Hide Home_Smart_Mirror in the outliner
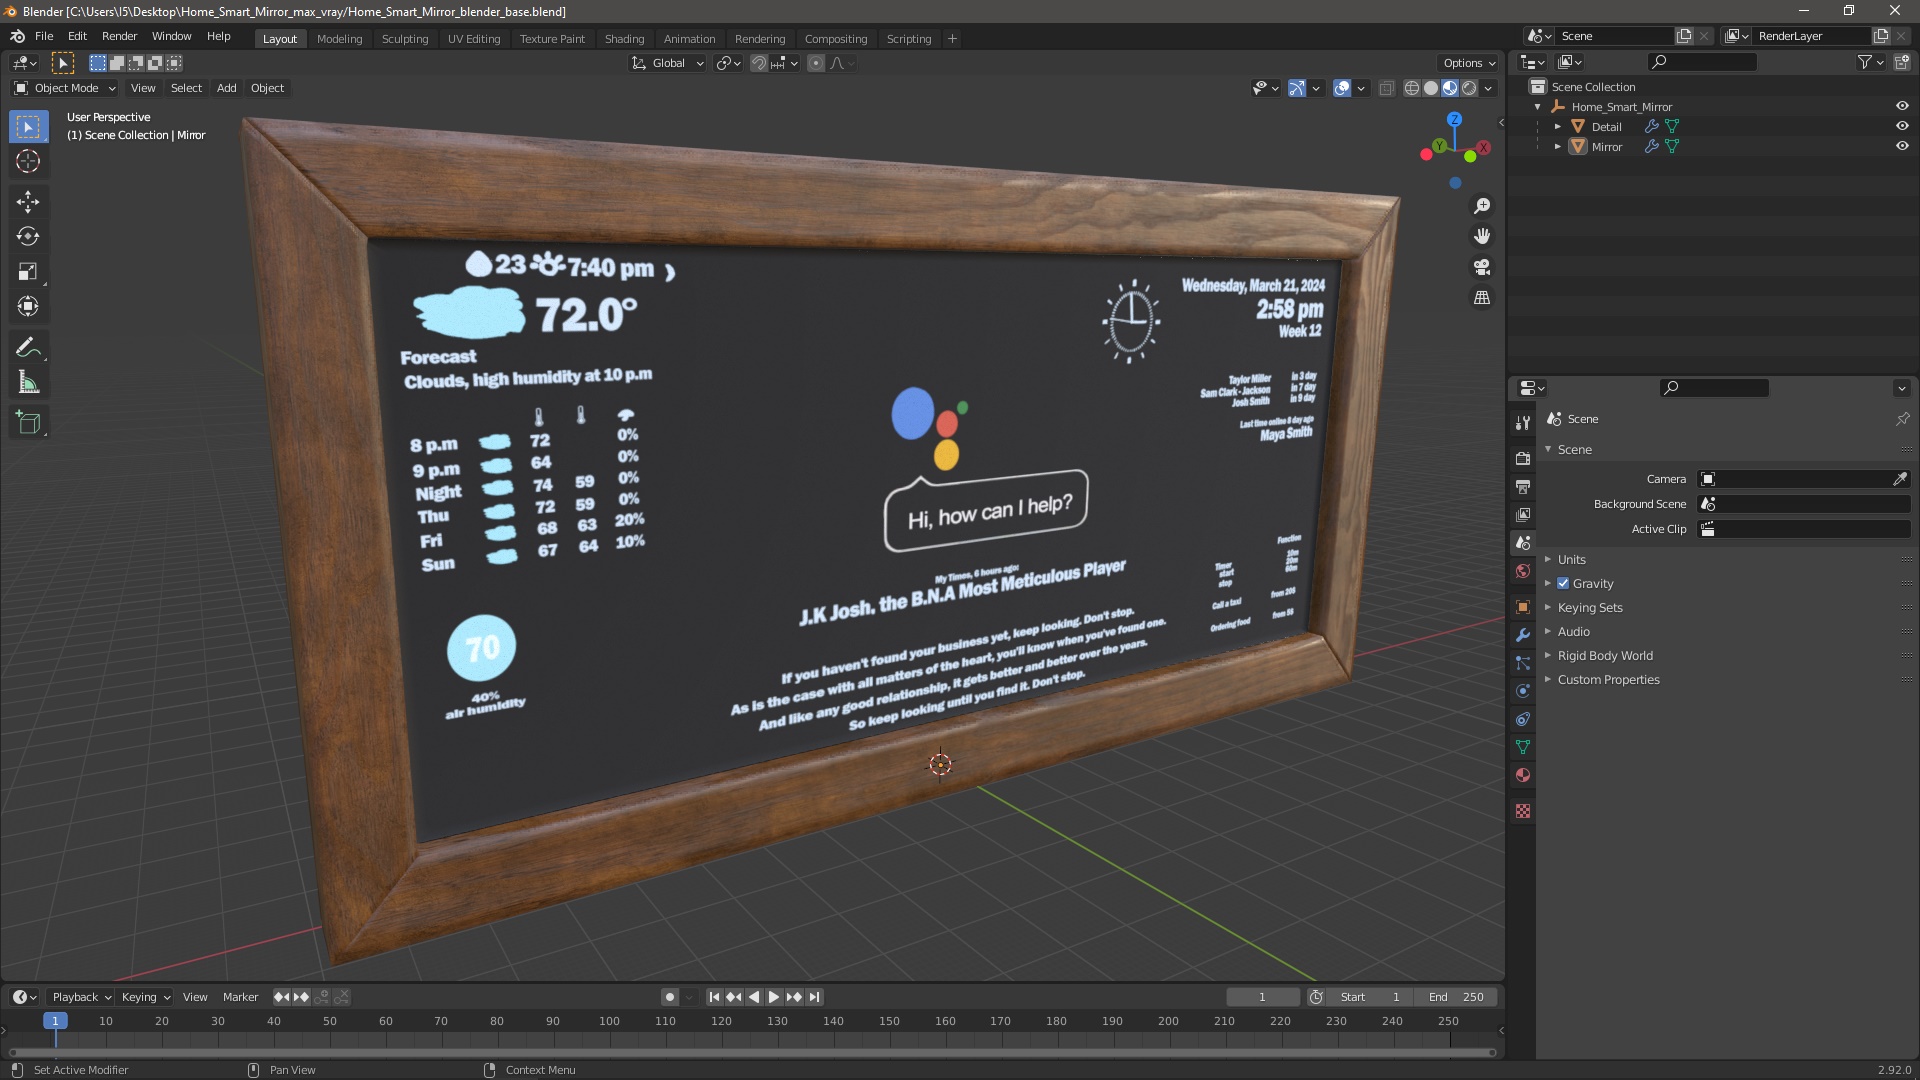Image resolution: width=1920 pixels, height=1080 pixels. [x=1902, y=106]
